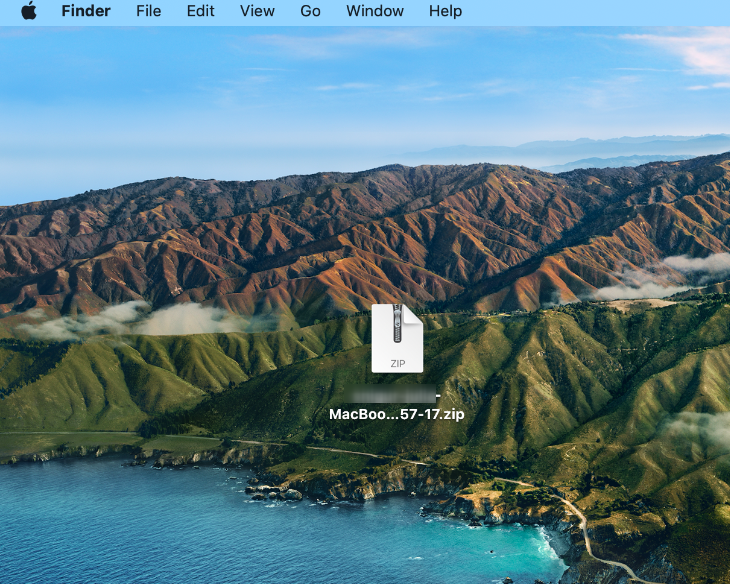Viewport: 730px width, 584px height.
Task: Click the MacBoo...57-17.zip filename label
Action: 397,414
